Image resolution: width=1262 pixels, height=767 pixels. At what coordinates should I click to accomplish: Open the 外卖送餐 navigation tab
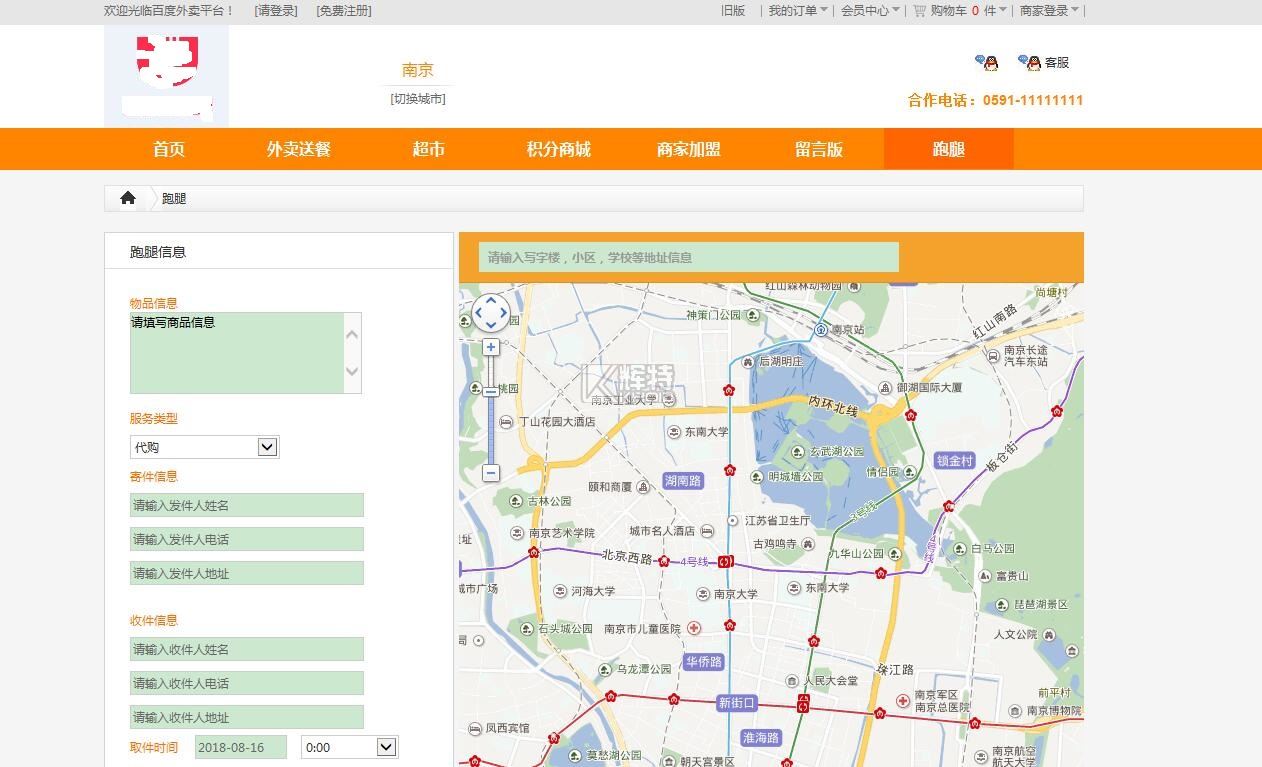coord(298,149)
